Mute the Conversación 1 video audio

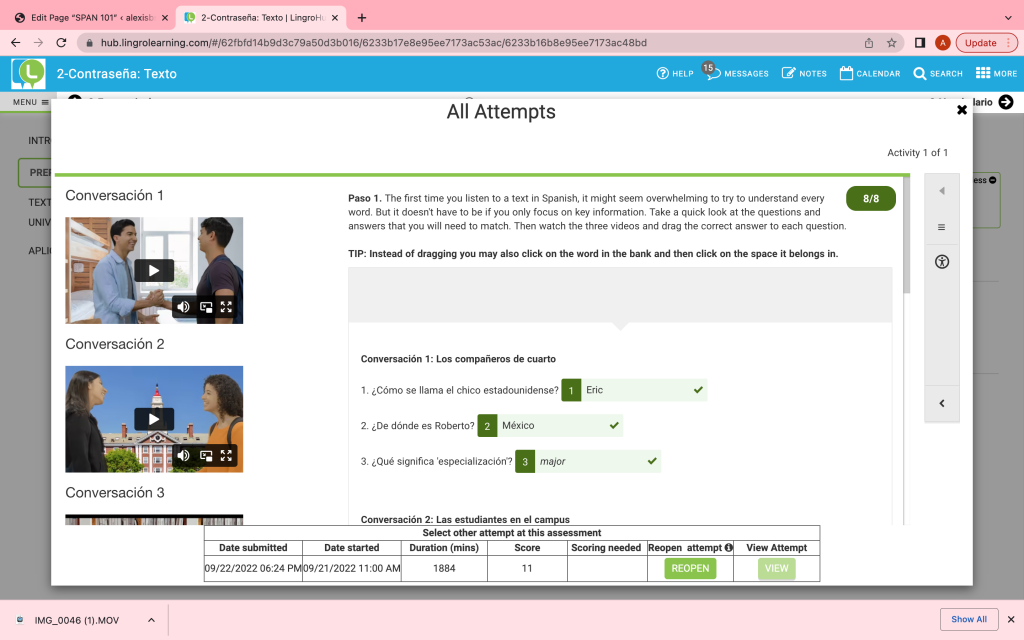coord(183,307)
